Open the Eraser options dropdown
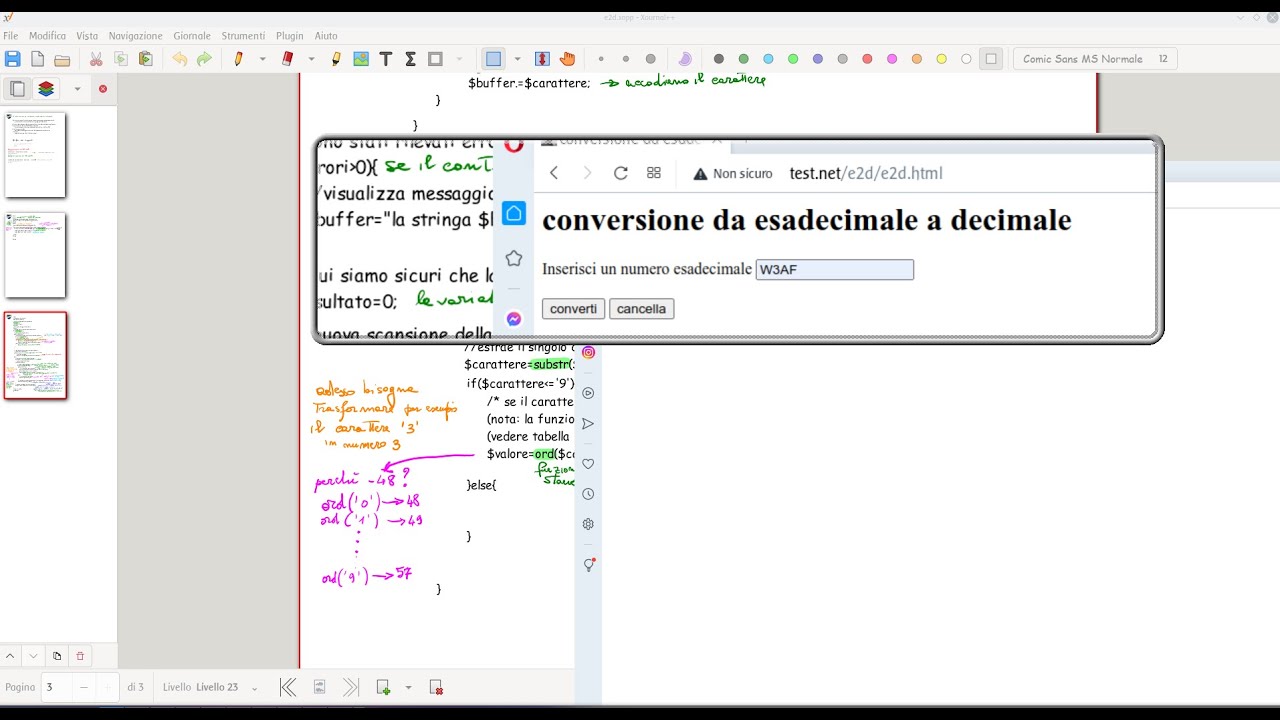 (x=312, y=59)
